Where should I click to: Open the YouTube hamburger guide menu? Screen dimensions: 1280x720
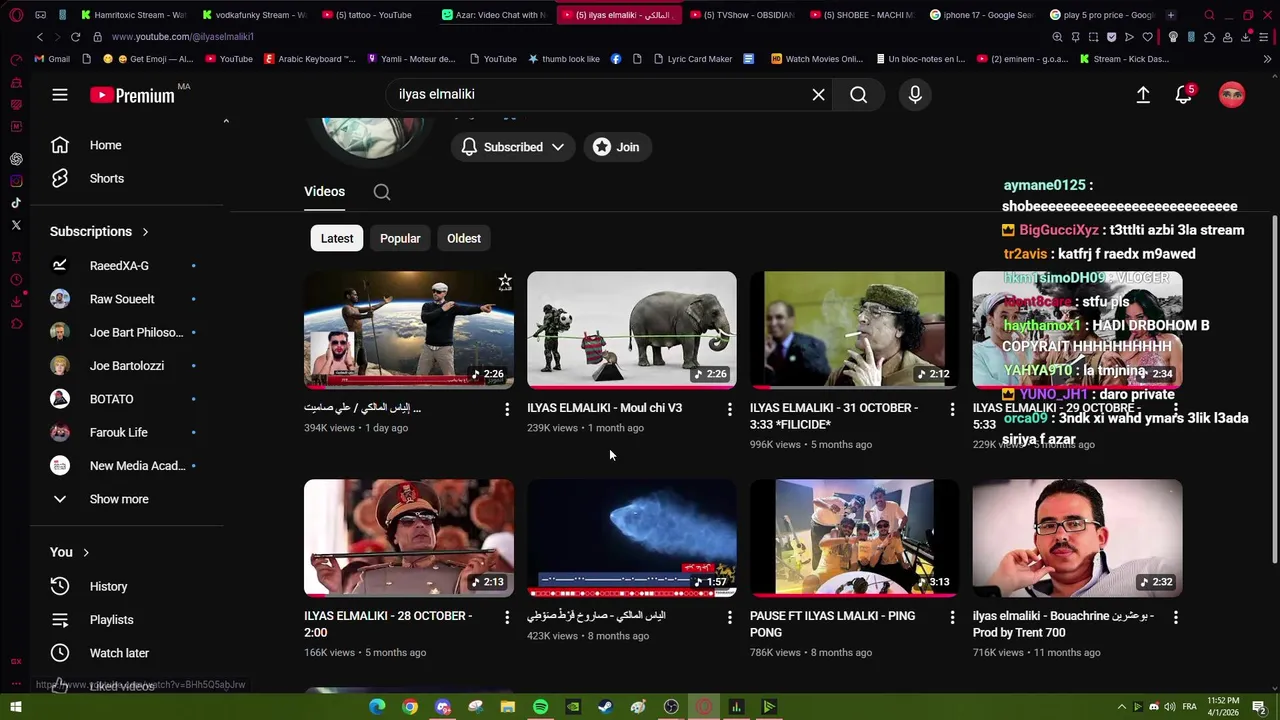(x=60, y=95)
